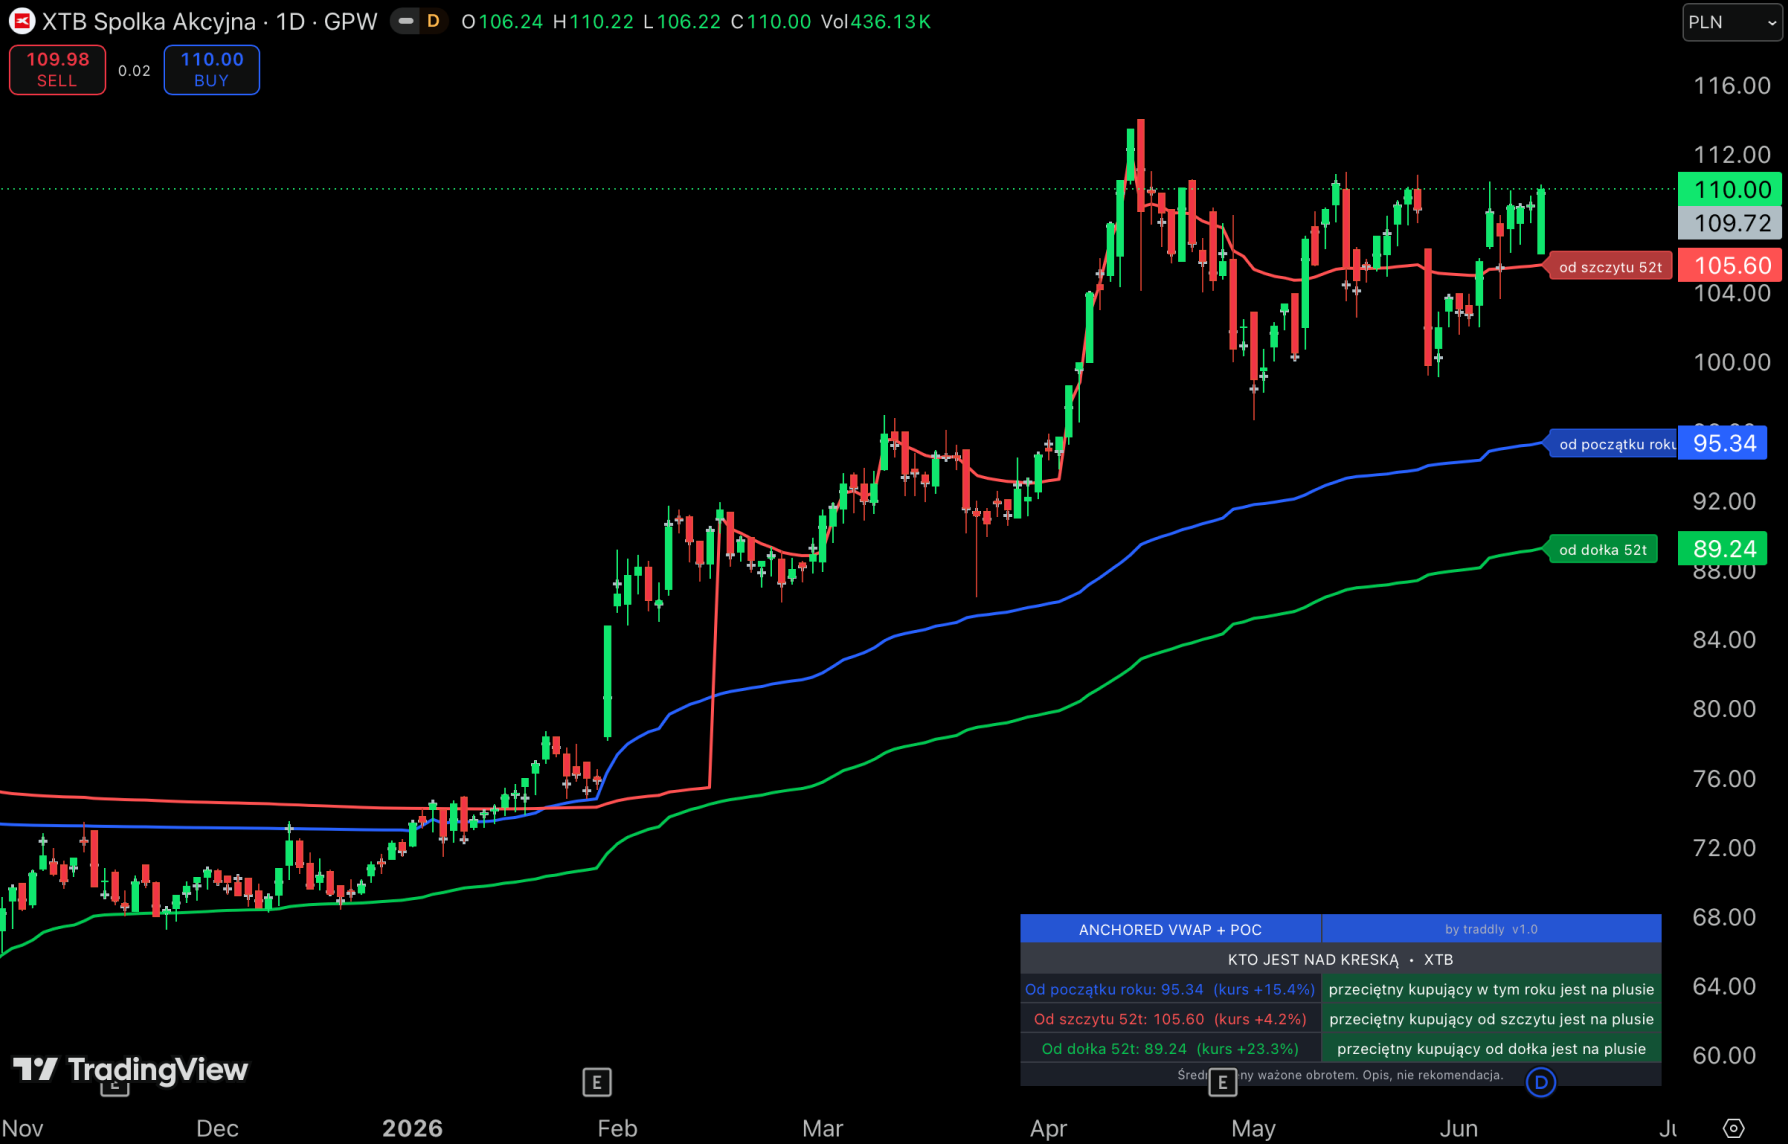
Task: Click the red 105.60 price tag
Action: [1732, 265]
